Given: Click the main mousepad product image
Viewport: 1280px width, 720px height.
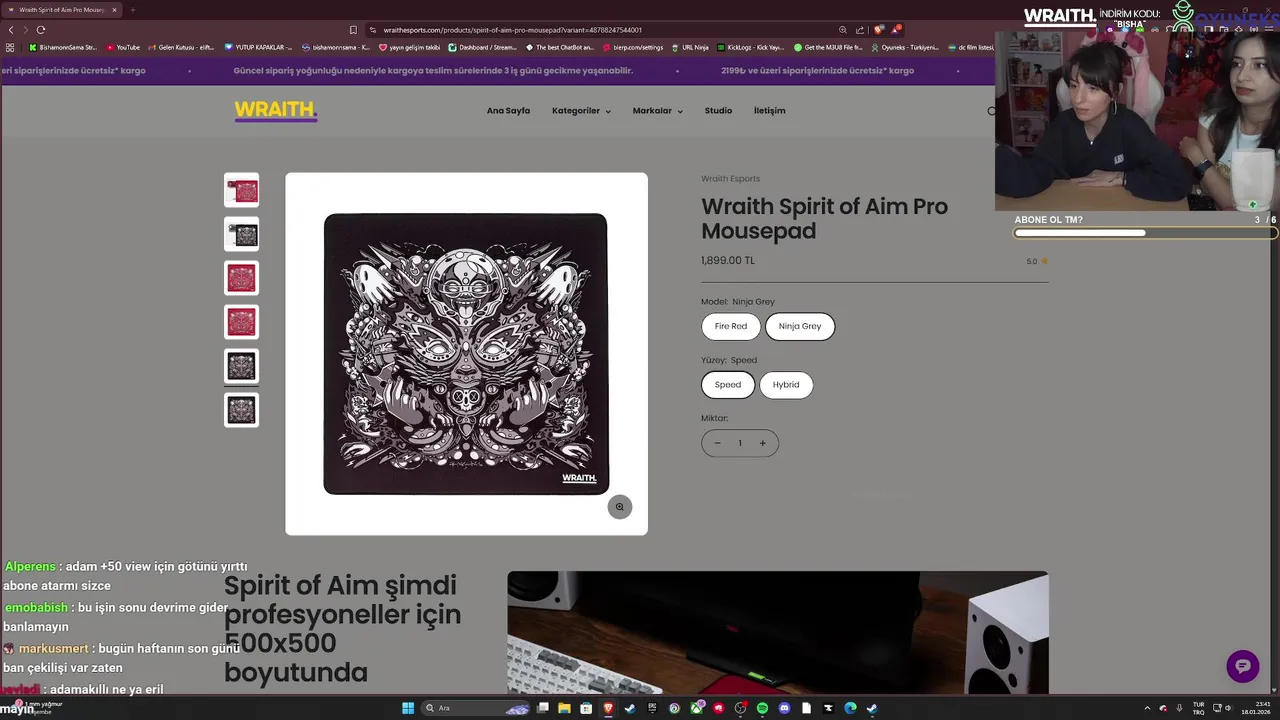Looking at the screenshot, I should click(x=466, y=354).
